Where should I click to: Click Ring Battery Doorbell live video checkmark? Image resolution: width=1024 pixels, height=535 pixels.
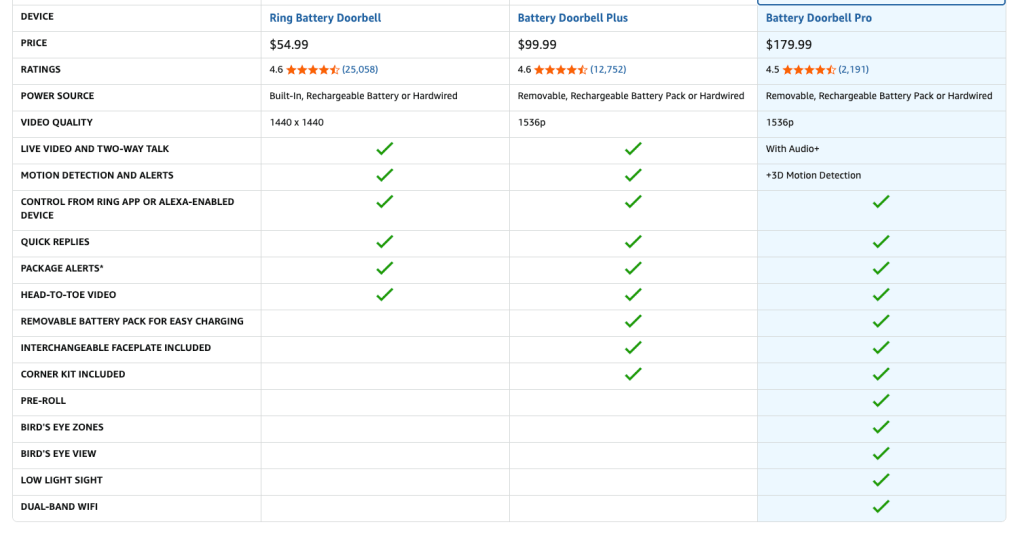click(x=384, y=149)
